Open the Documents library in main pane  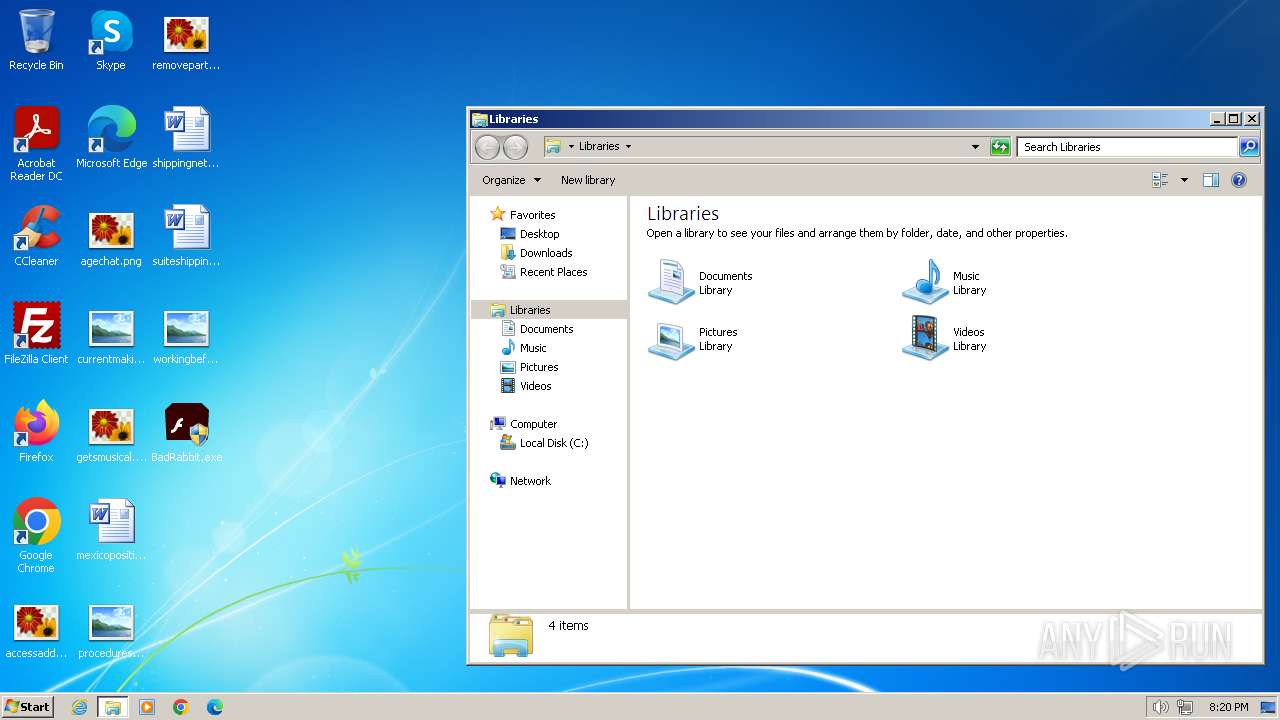point(700,282)
